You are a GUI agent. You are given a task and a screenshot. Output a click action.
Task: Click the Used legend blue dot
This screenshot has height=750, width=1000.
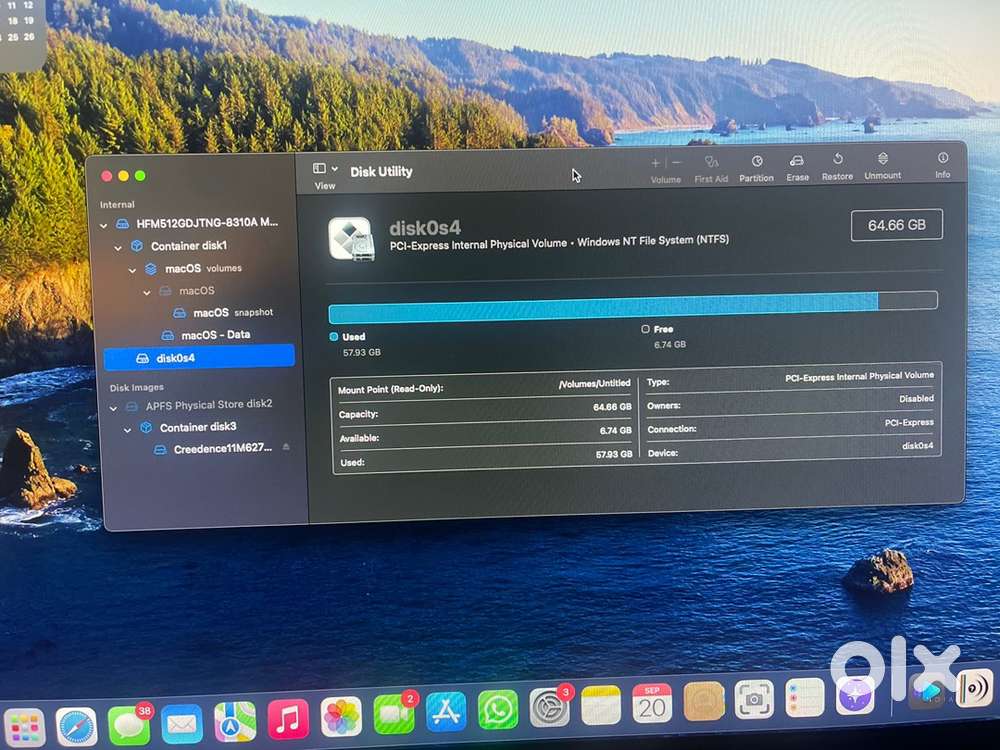point(334,337)
